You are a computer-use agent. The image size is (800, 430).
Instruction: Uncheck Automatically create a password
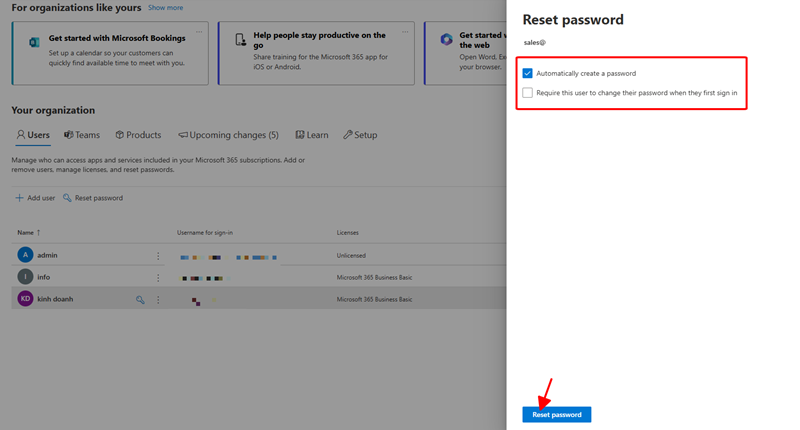coord(528,73)
